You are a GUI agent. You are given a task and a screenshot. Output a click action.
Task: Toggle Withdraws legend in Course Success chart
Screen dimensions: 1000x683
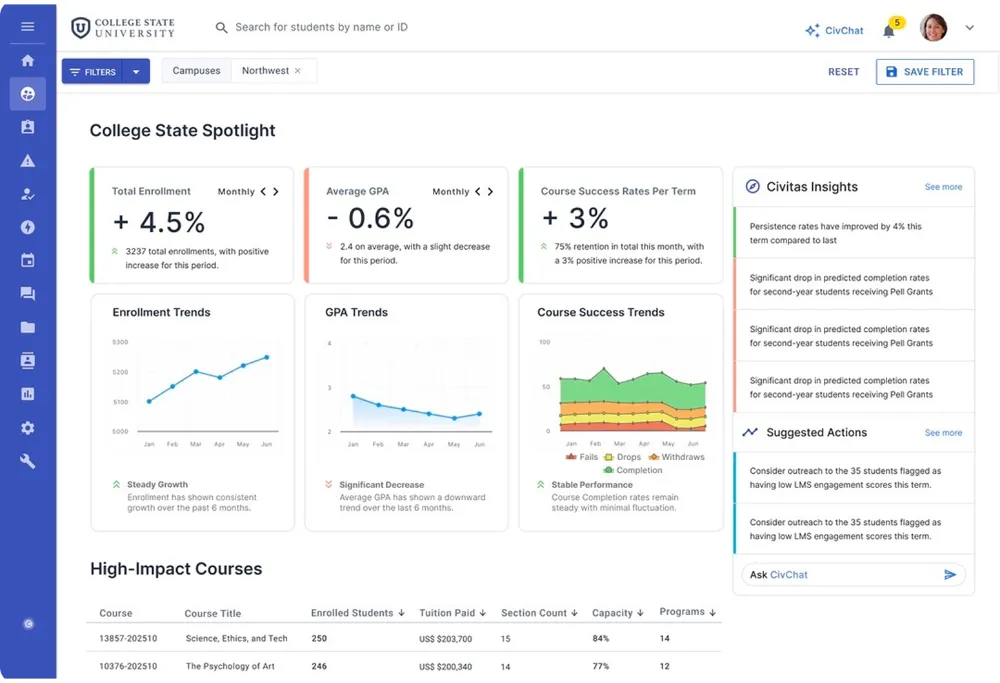coord(676,457)
